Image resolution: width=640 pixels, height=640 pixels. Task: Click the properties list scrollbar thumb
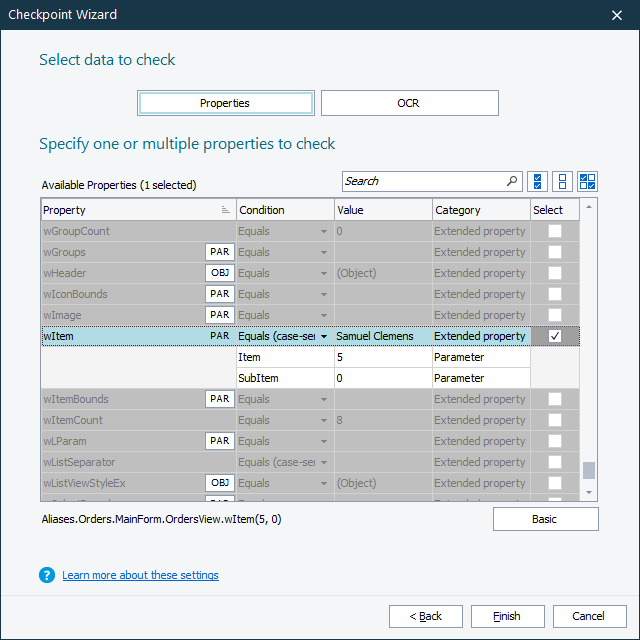coord(588,470)
